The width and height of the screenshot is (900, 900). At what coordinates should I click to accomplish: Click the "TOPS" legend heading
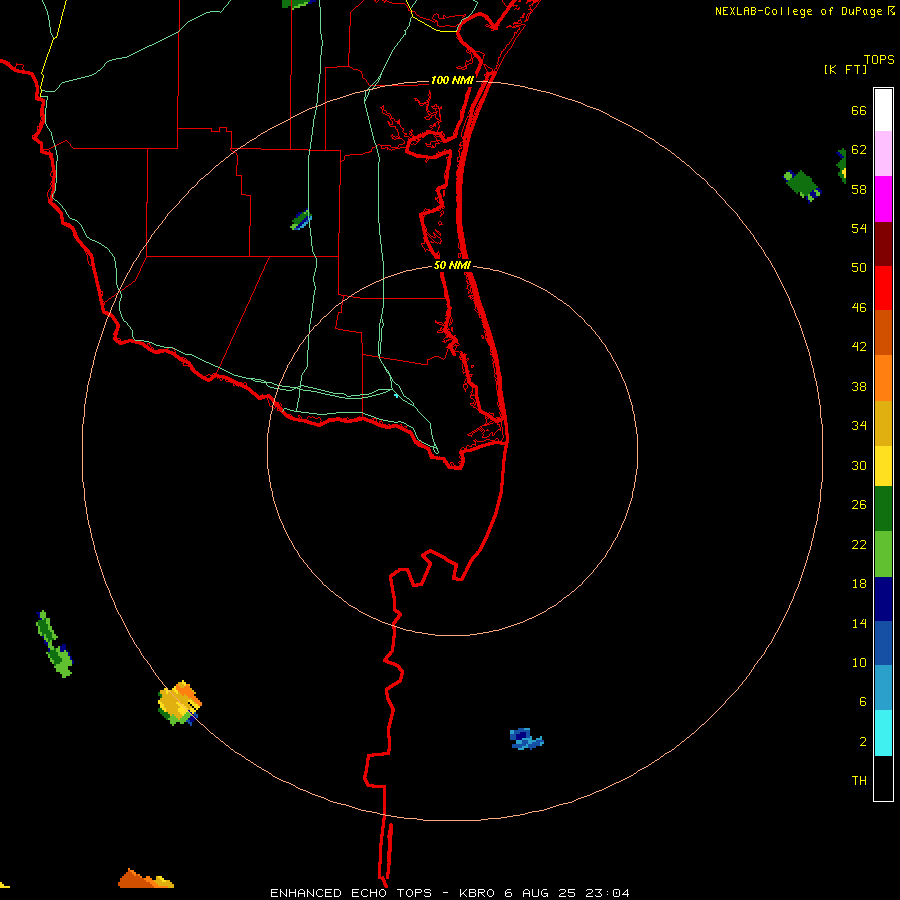point(879,59)
